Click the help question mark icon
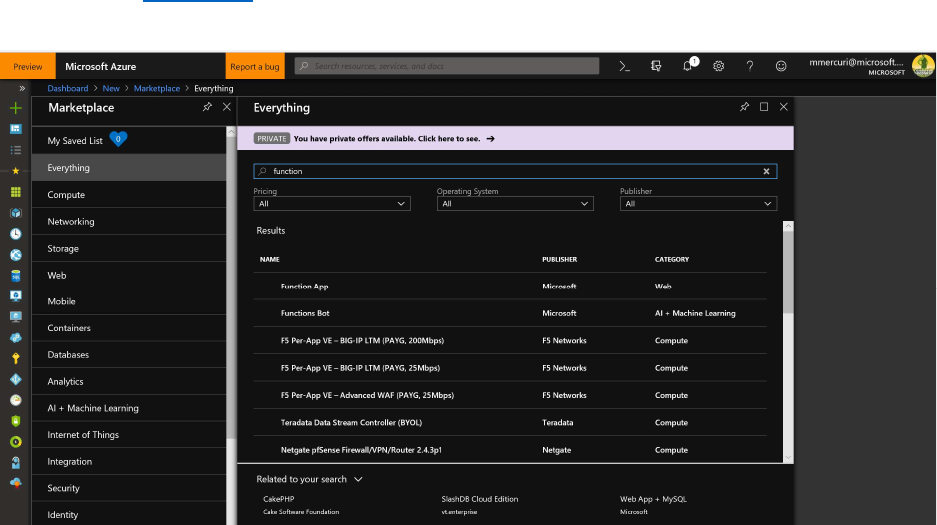The width and height of the screenshot is (937, 525). 750,66
